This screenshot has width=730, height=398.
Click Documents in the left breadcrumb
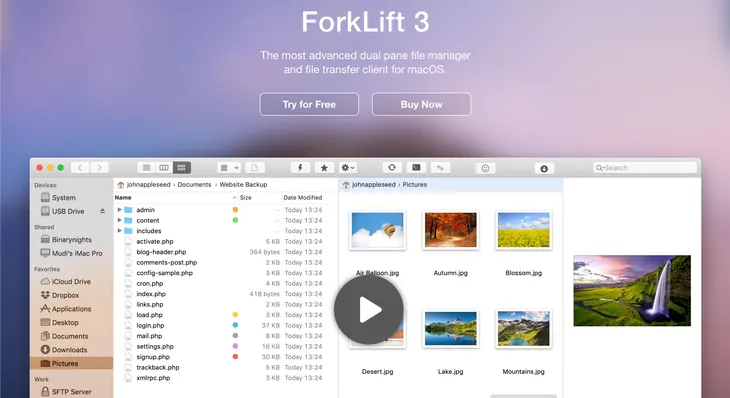click(194, 184)
